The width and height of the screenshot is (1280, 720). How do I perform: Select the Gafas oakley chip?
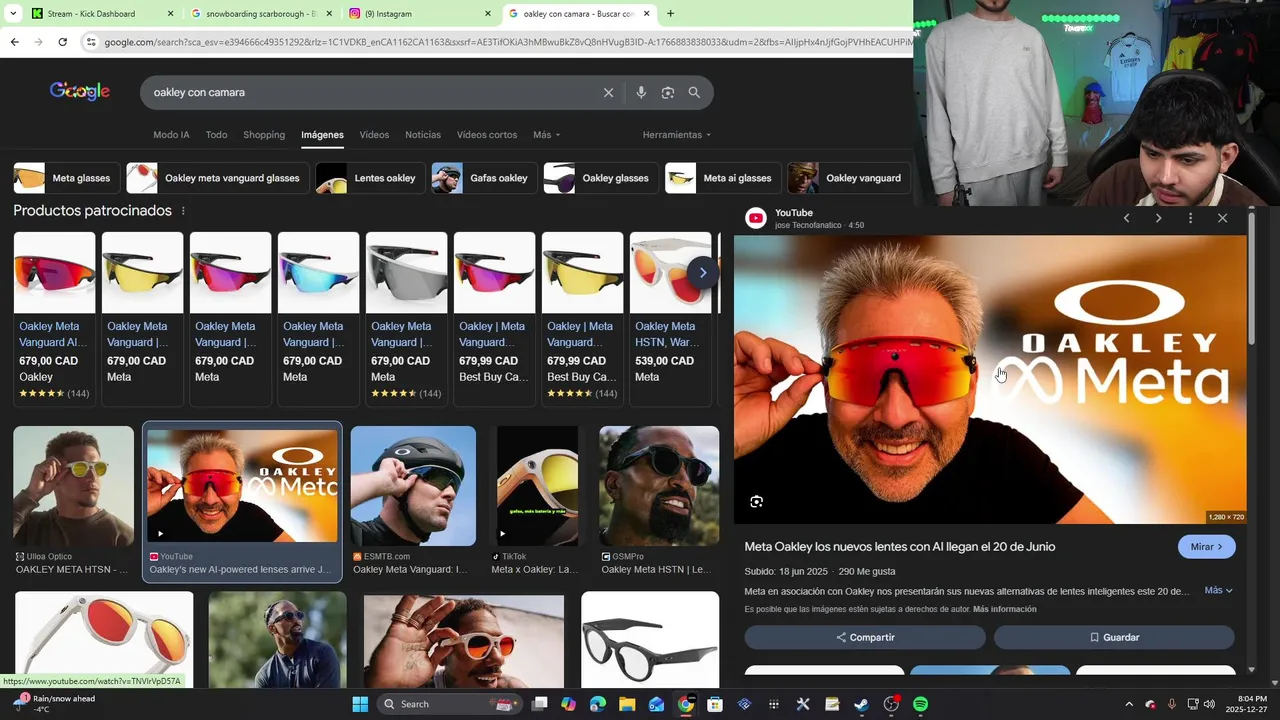484,178
